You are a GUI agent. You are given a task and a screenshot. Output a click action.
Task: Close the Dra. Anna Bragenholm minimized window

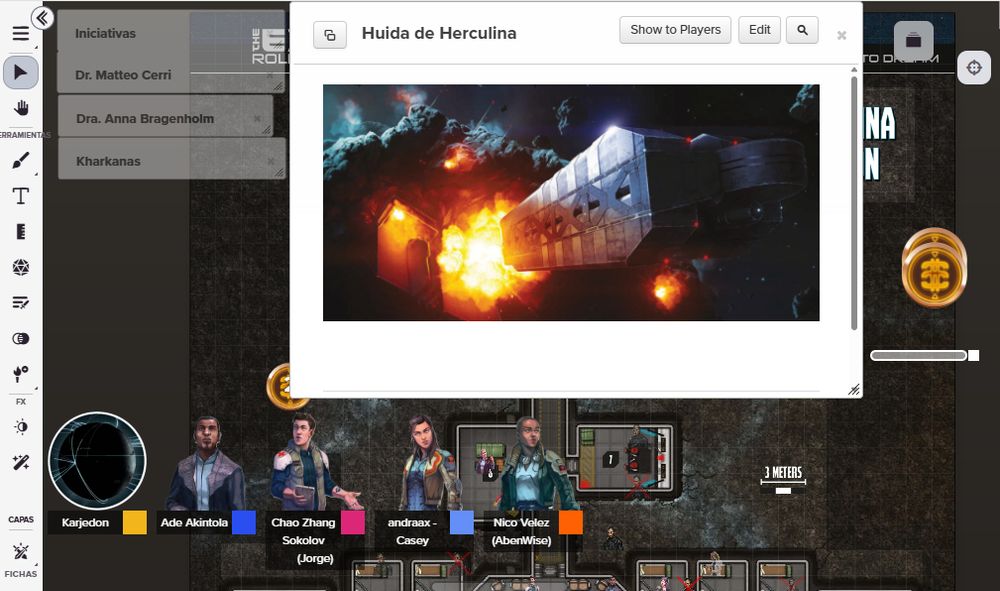256,119
